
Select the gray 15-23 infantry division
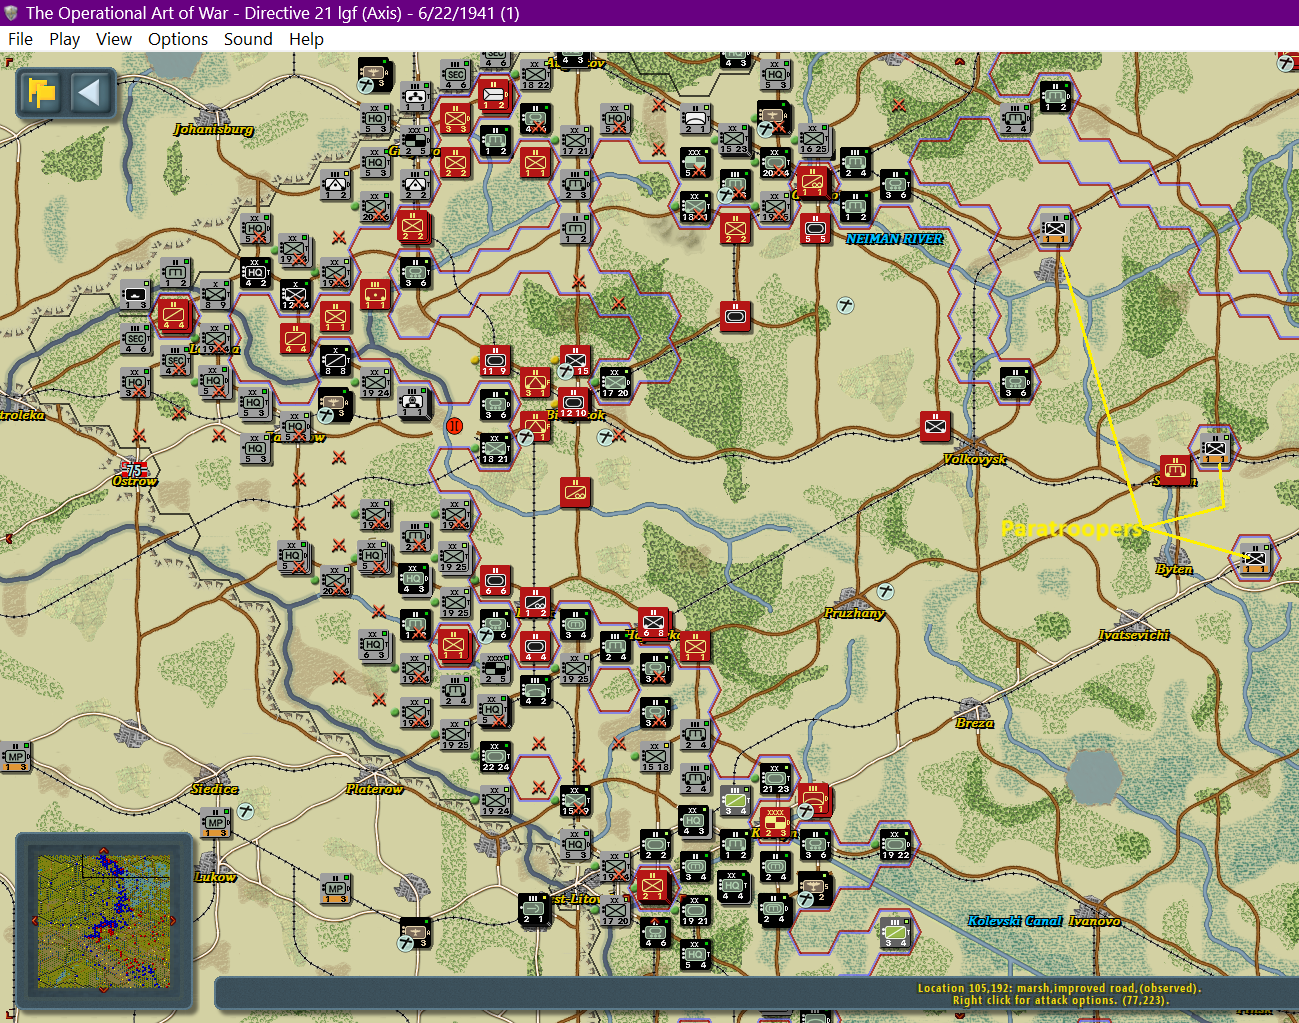(x=733, y=141)
